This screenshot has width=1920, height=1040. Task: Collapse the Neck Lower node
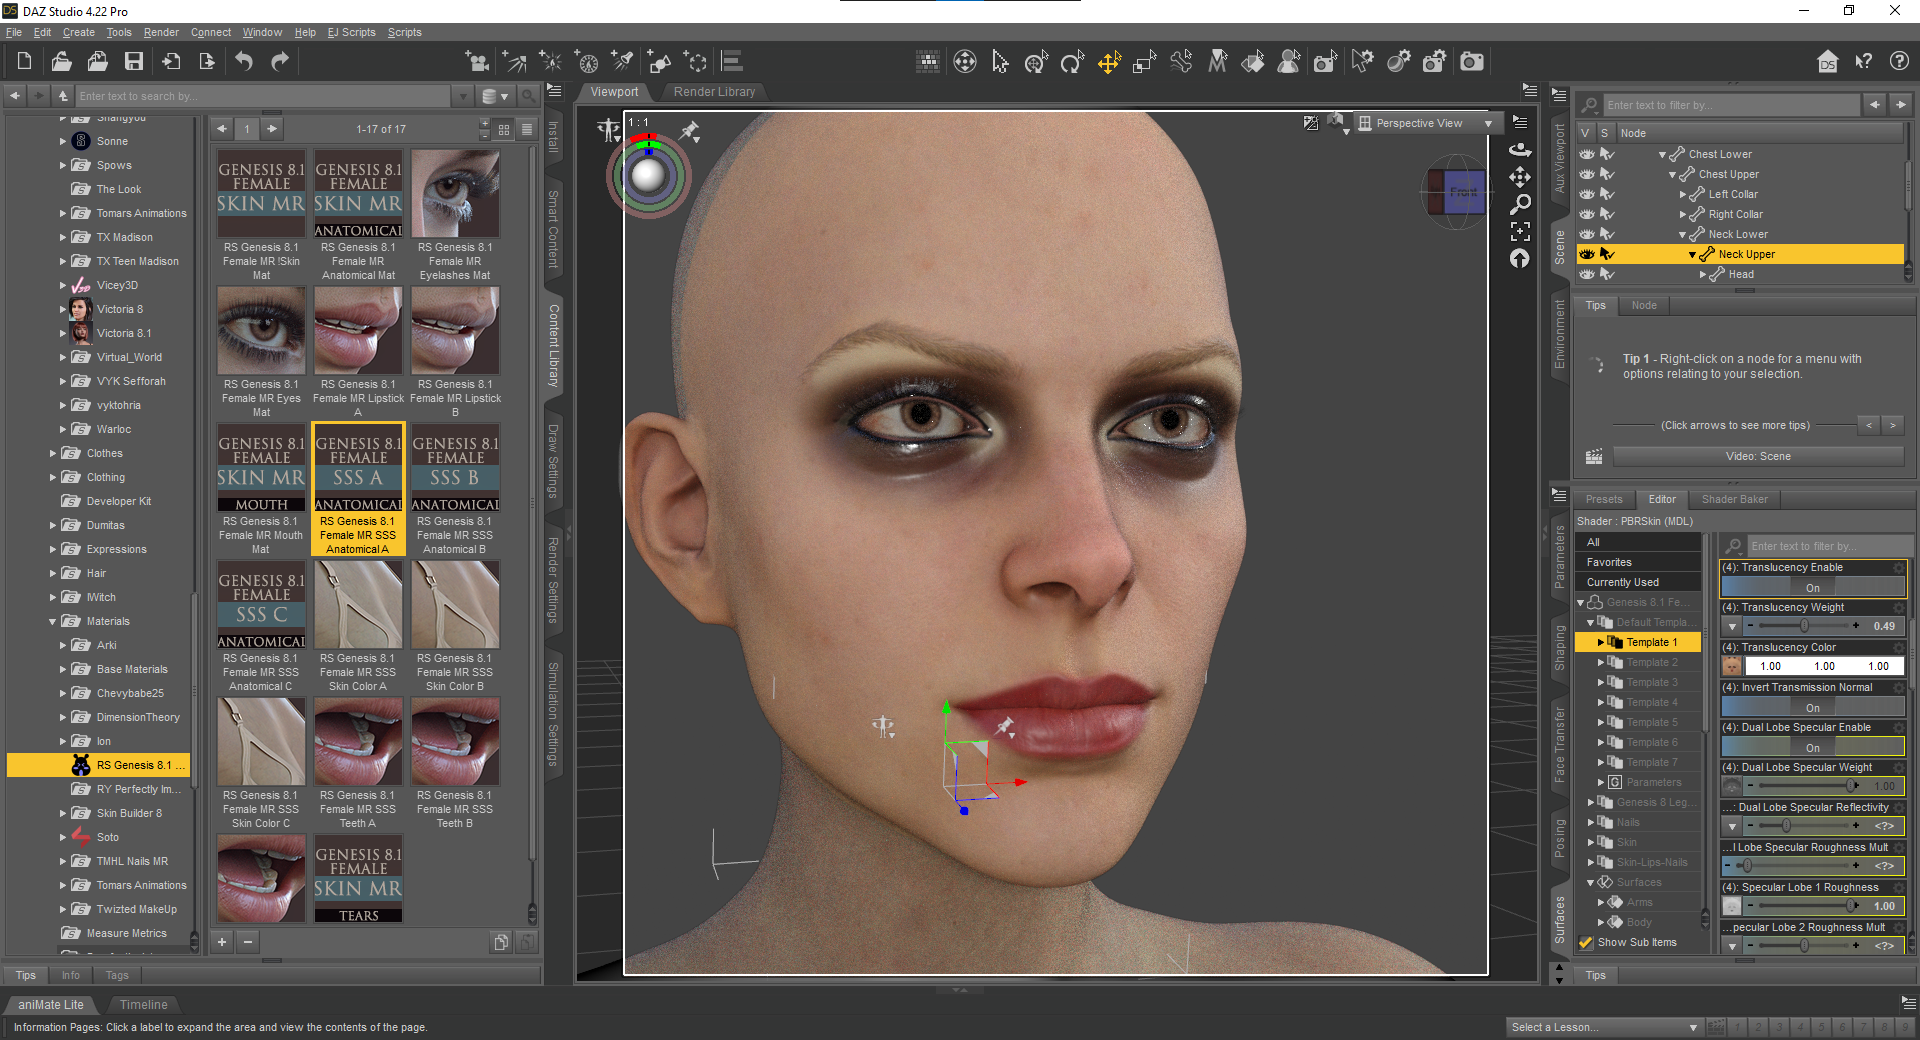click(x=1682, y=234)
